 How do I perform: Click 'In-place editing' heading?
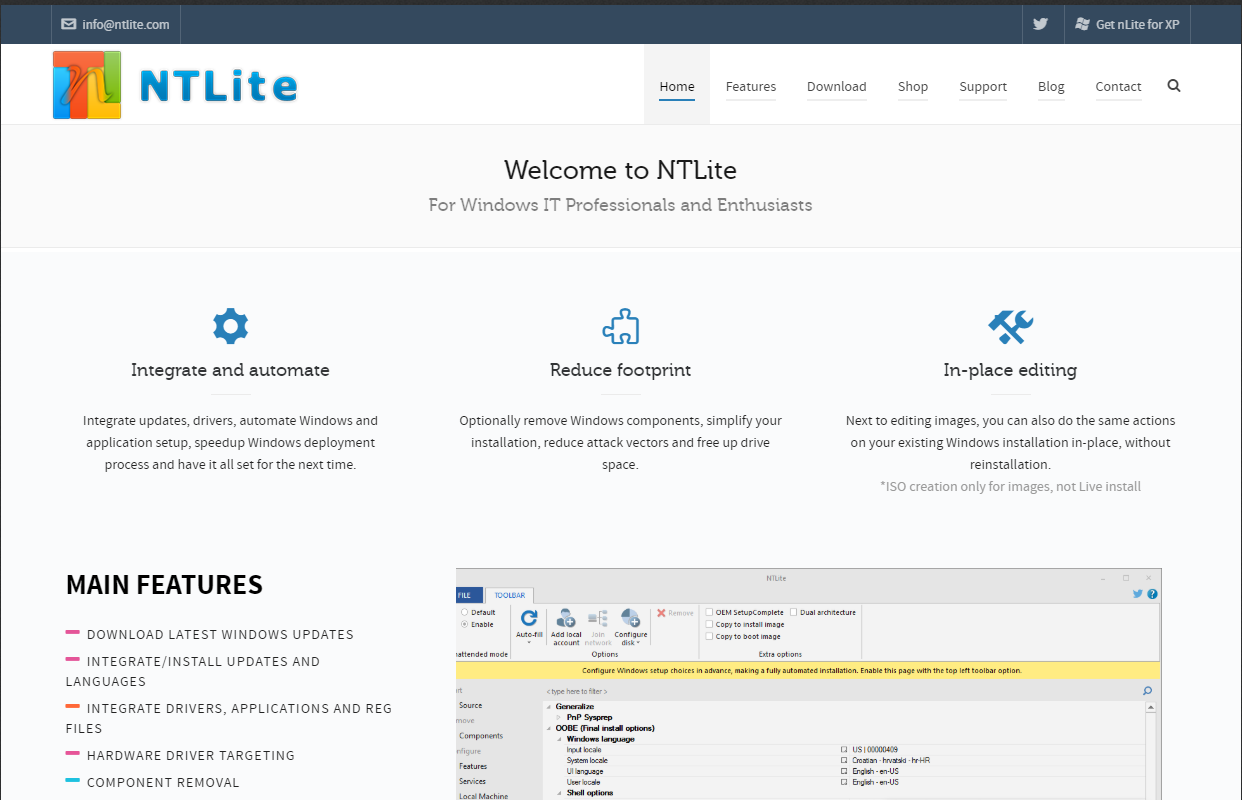(1010, 370)
